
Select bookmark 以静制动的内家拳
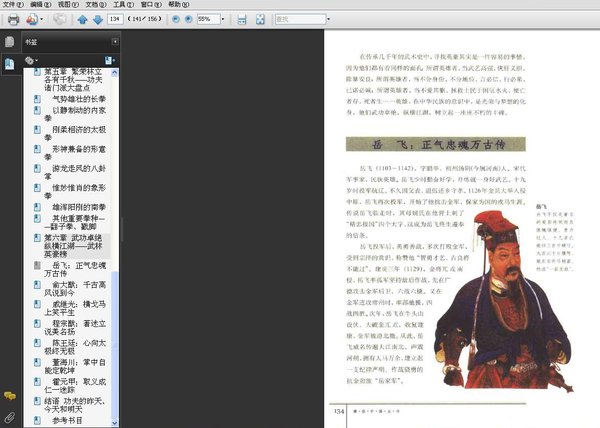pos(75,114)
